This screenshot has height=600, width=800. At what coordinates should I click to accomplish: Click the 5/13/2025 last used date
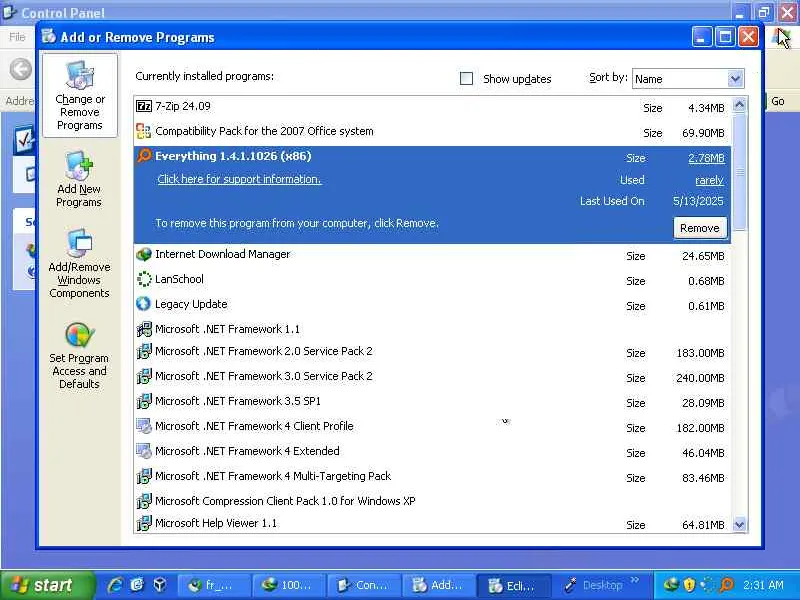(698, 201)
